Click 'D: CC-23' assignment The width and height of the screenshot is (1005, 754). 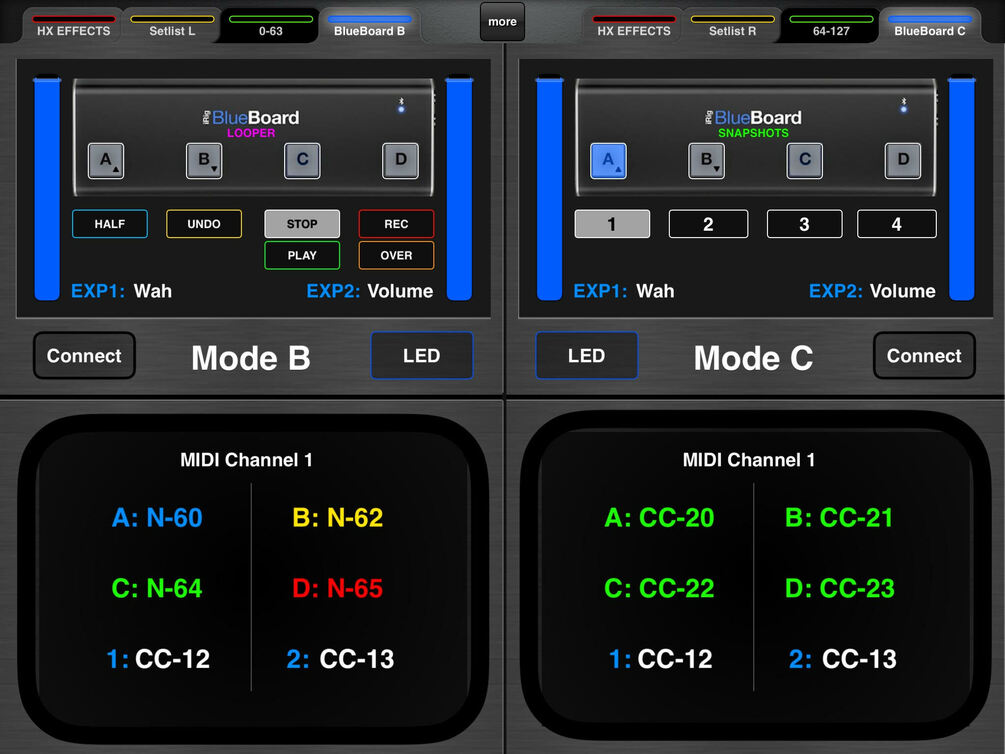(x=840, y=588)
